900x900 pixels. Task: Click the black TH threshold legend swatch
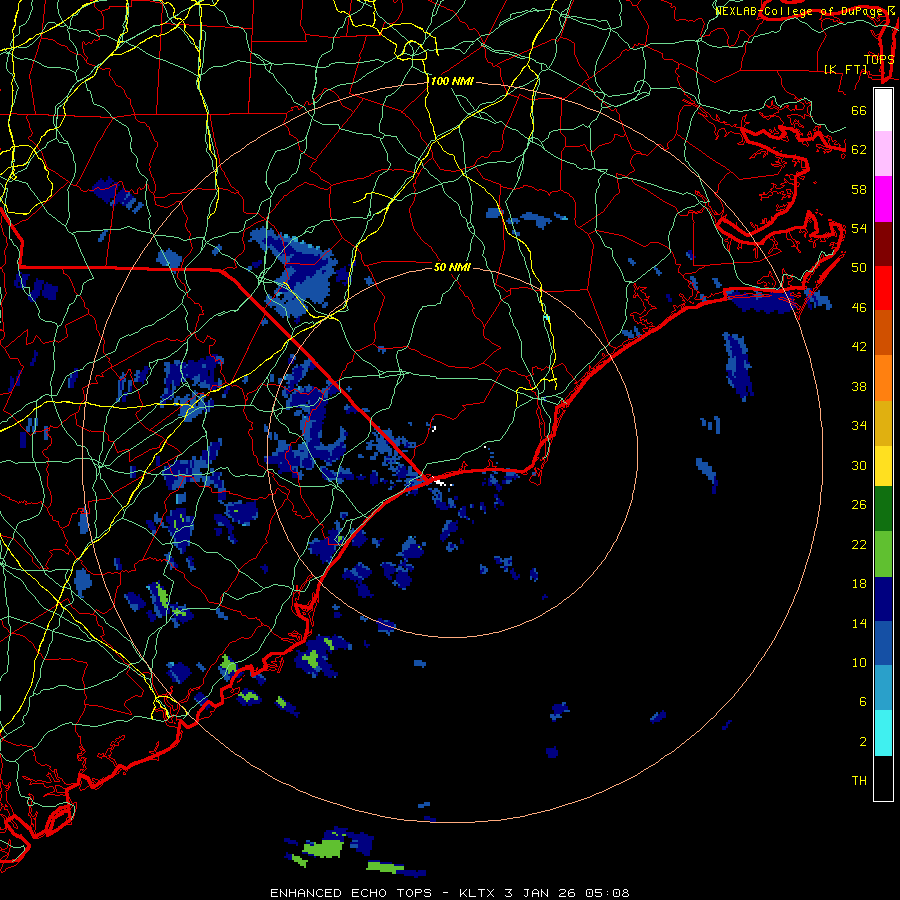pyautogui.click(x=883, y=778)
